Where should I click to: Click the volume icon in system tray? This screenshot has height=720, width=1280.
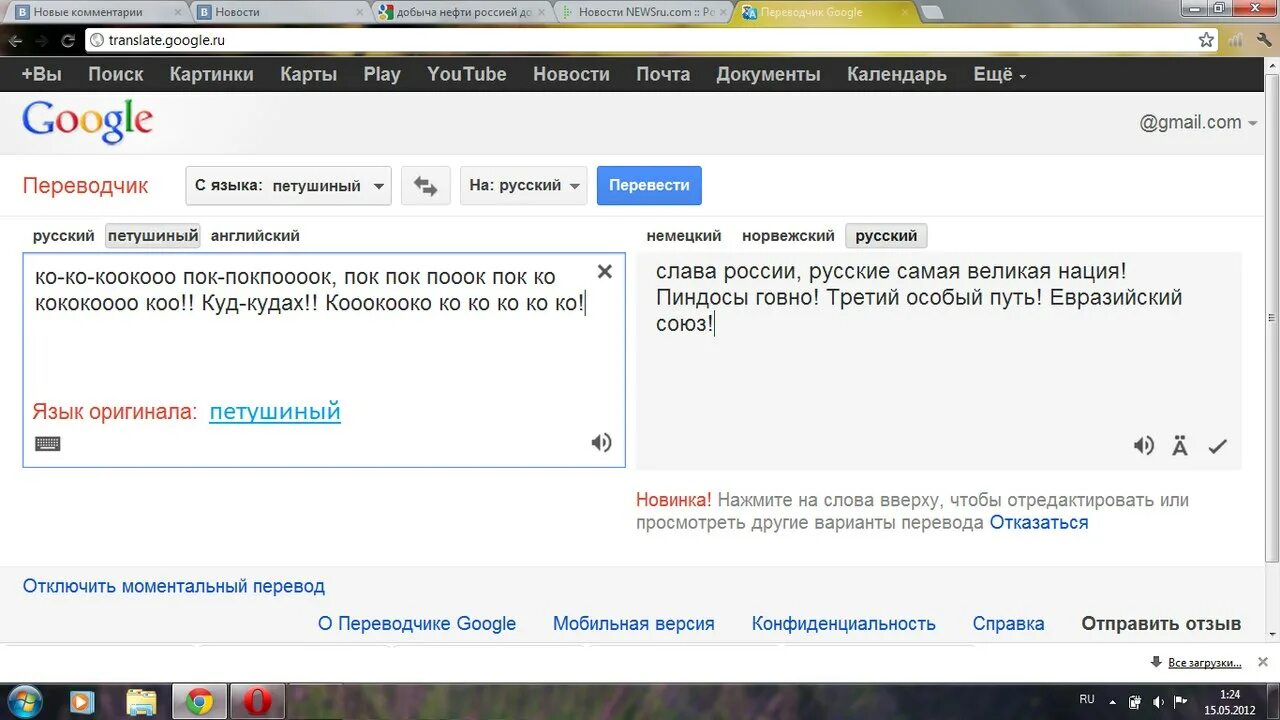tap(1157, 701)
